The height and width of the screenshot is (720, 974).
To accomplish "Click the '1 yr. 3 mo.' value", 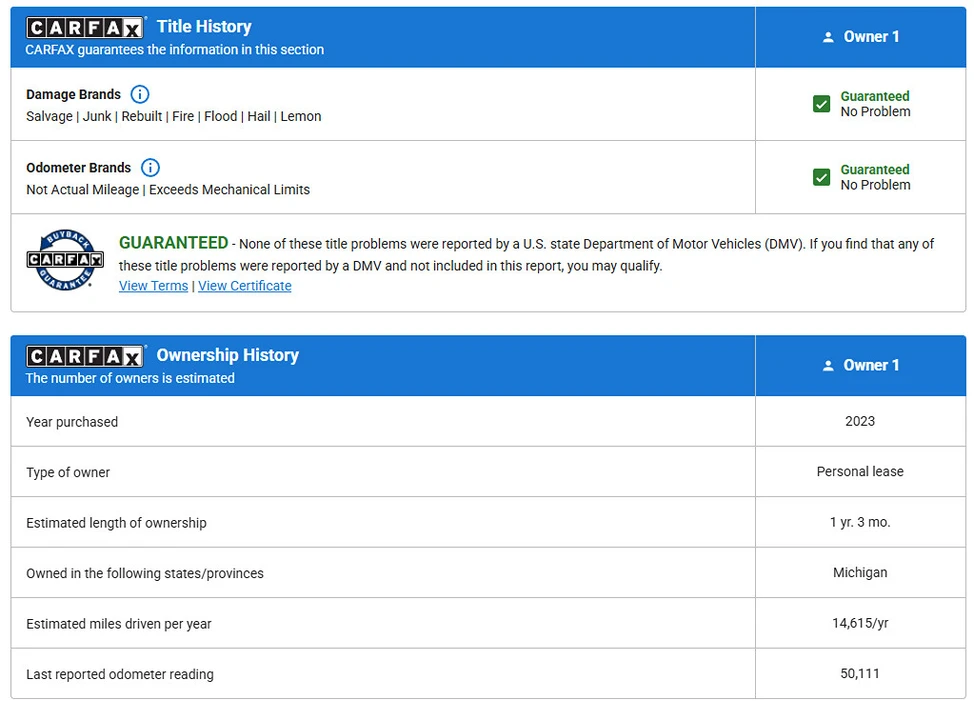I will (860, 522).
